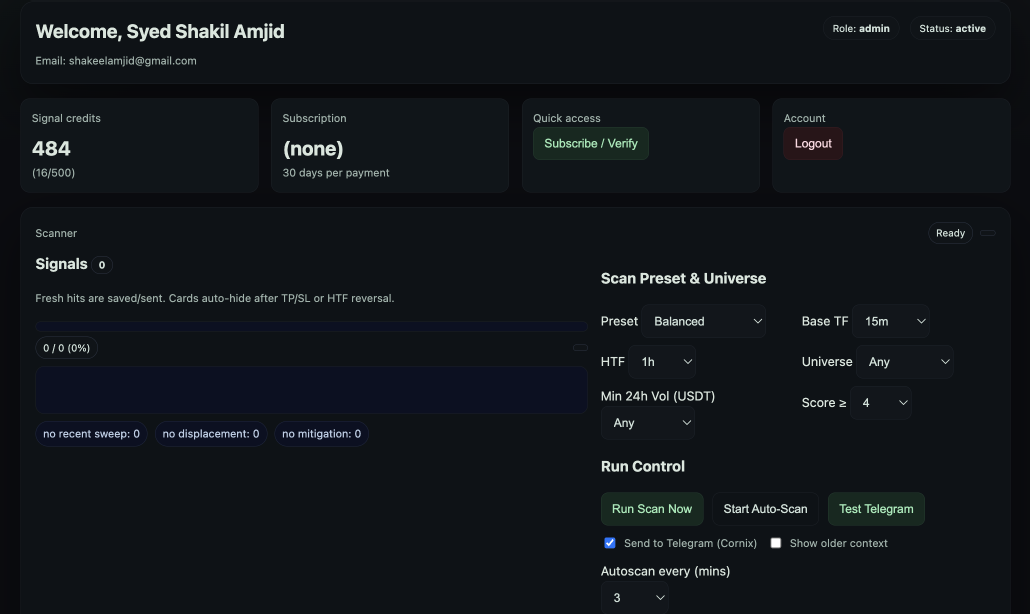This screenshot has width=1030, height=614.
Task: Open the Base TF dropdown set to 15m
Action: [891, 321]
